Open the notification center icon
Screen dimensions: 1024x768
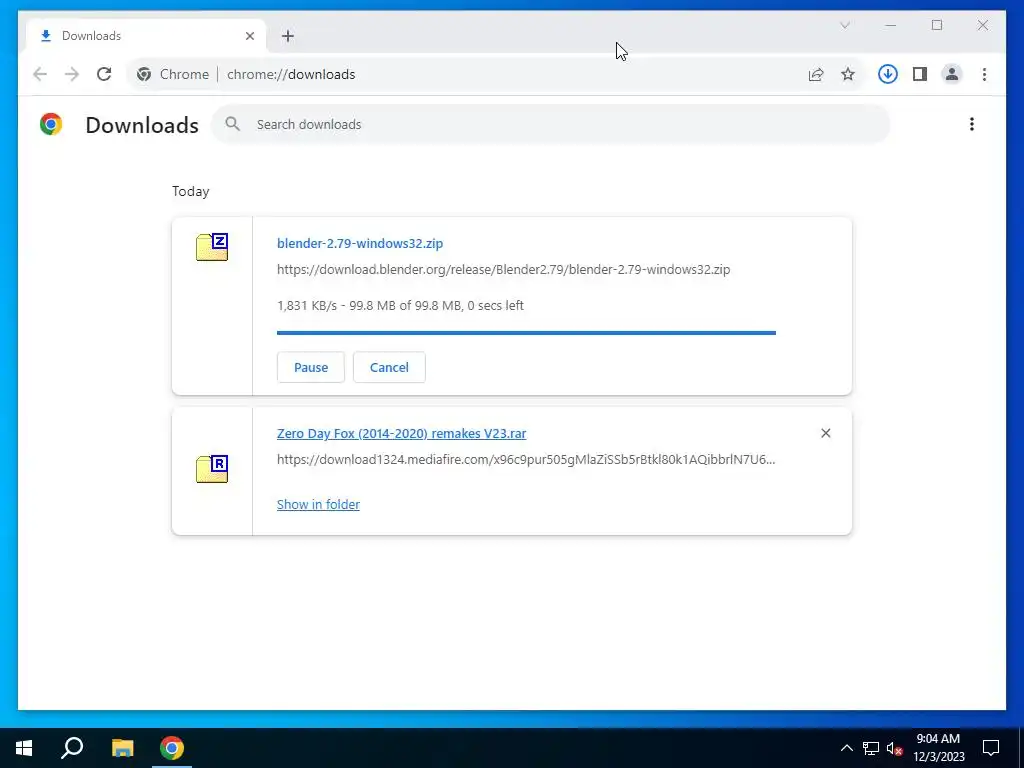pyautogui.click(x=991, y=748)
